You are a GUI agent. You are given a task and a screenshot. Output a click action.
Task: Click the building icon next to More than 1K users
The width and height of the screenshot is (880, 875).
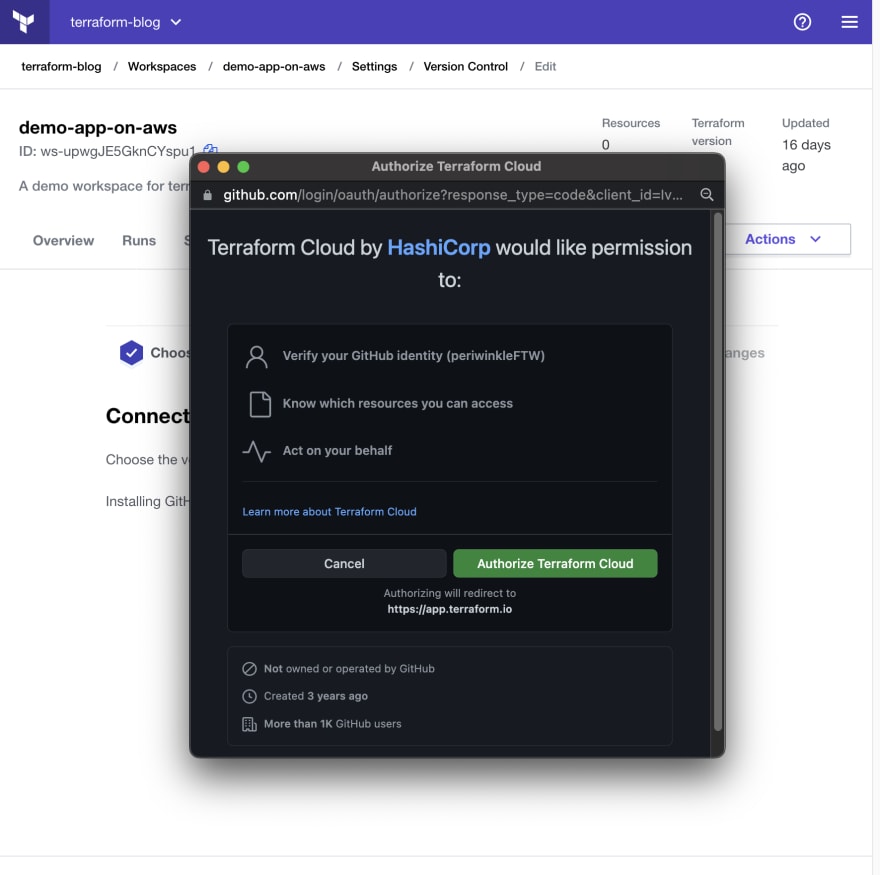249,724
